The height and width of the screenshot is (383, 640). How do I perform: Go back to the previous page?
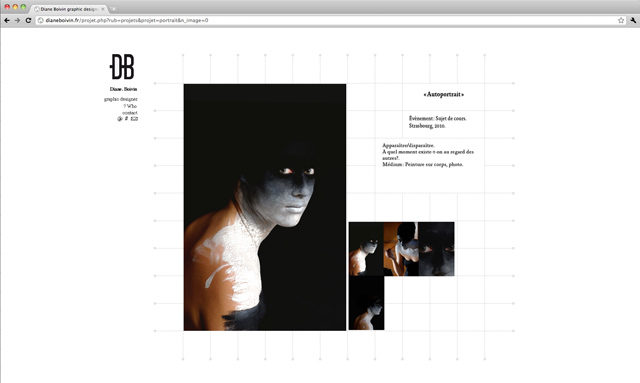(7, 20)
